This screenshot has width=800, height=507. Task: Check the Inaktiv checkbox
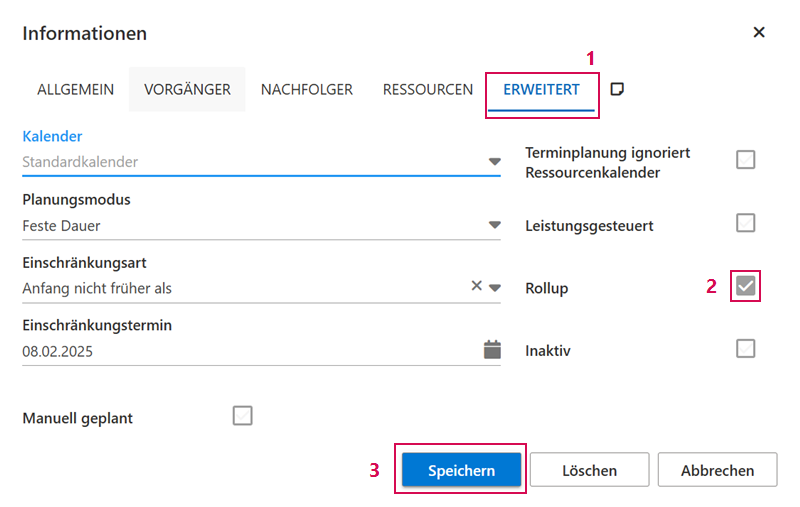[745, 349]
